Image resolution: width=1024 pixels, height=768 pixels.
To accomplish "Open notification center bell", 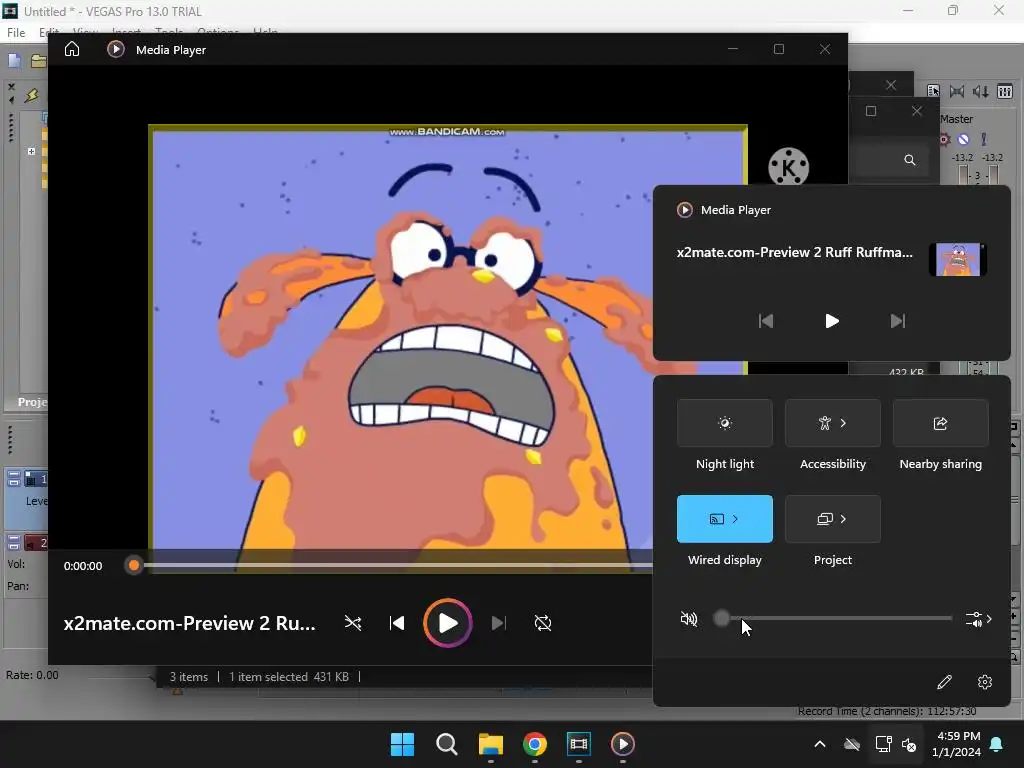I will 997,744.
